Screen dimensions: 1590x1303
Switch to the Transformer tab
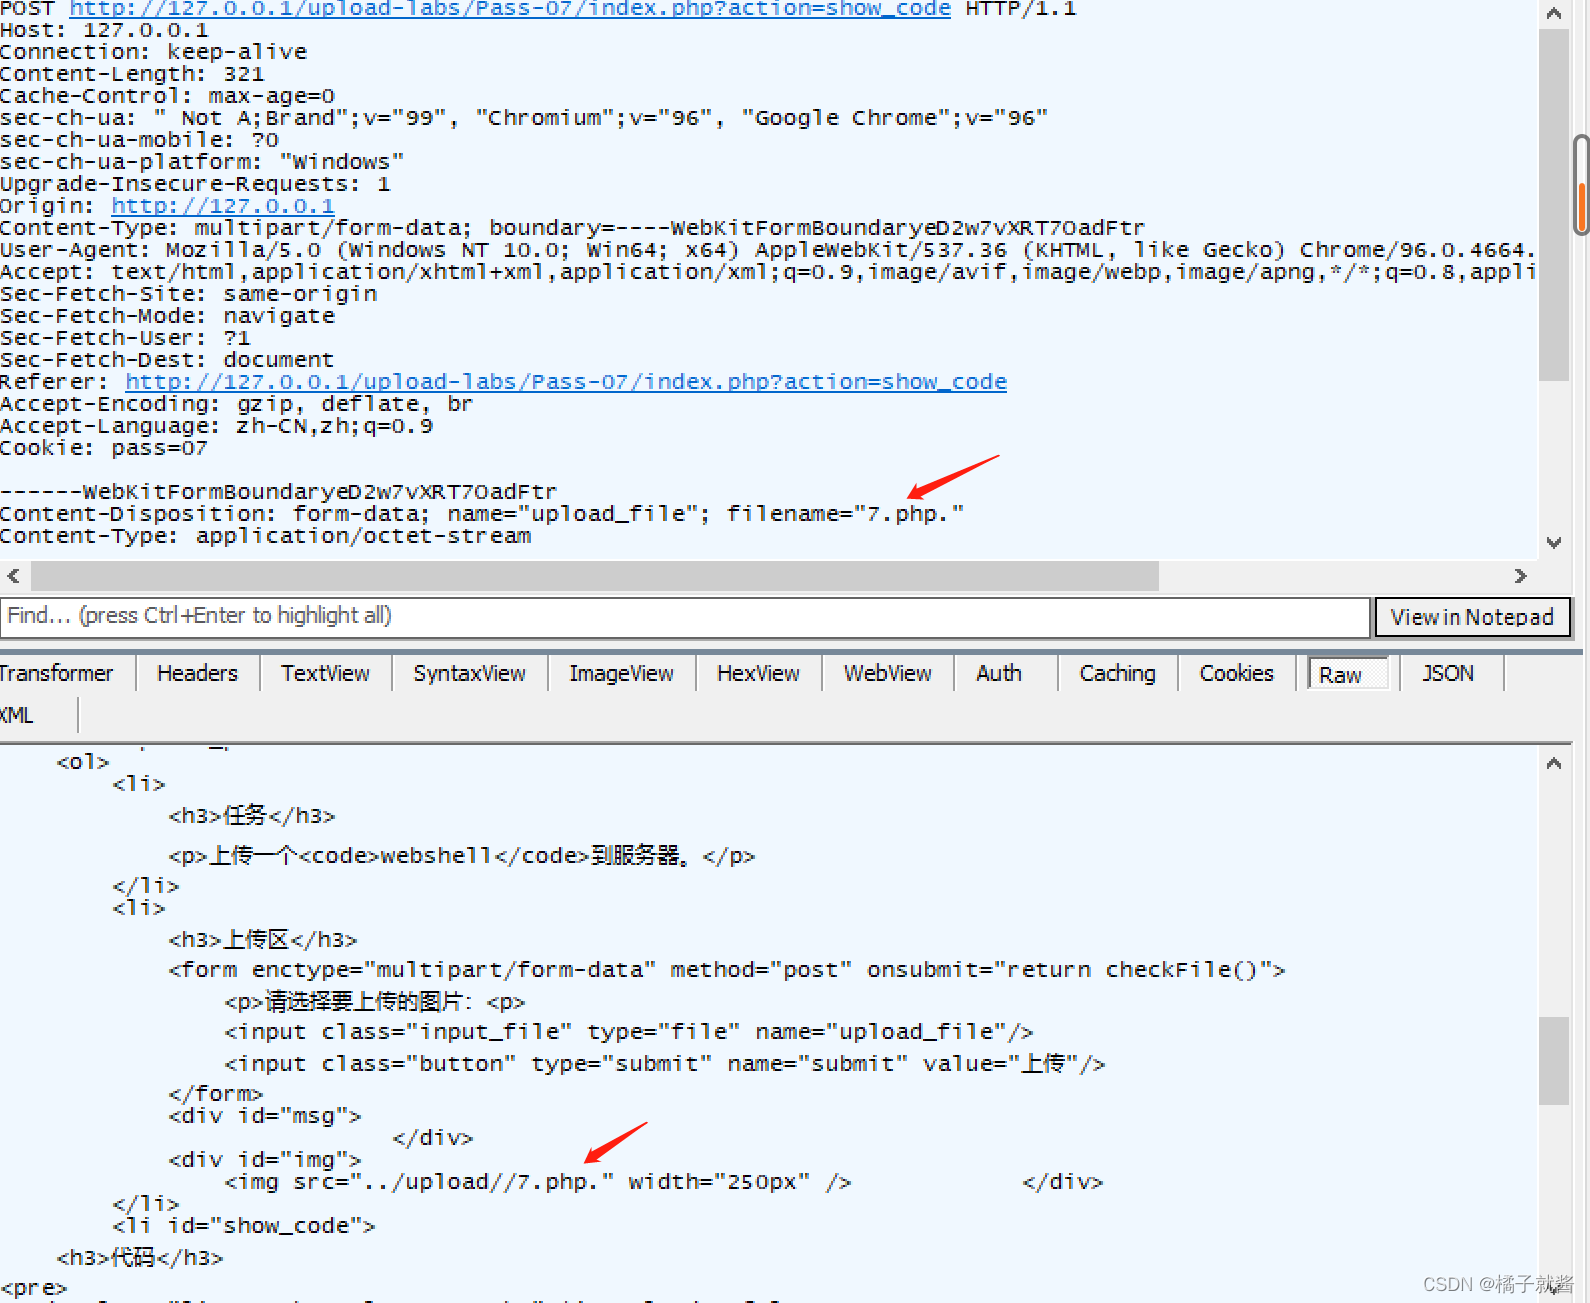(57, 673)
